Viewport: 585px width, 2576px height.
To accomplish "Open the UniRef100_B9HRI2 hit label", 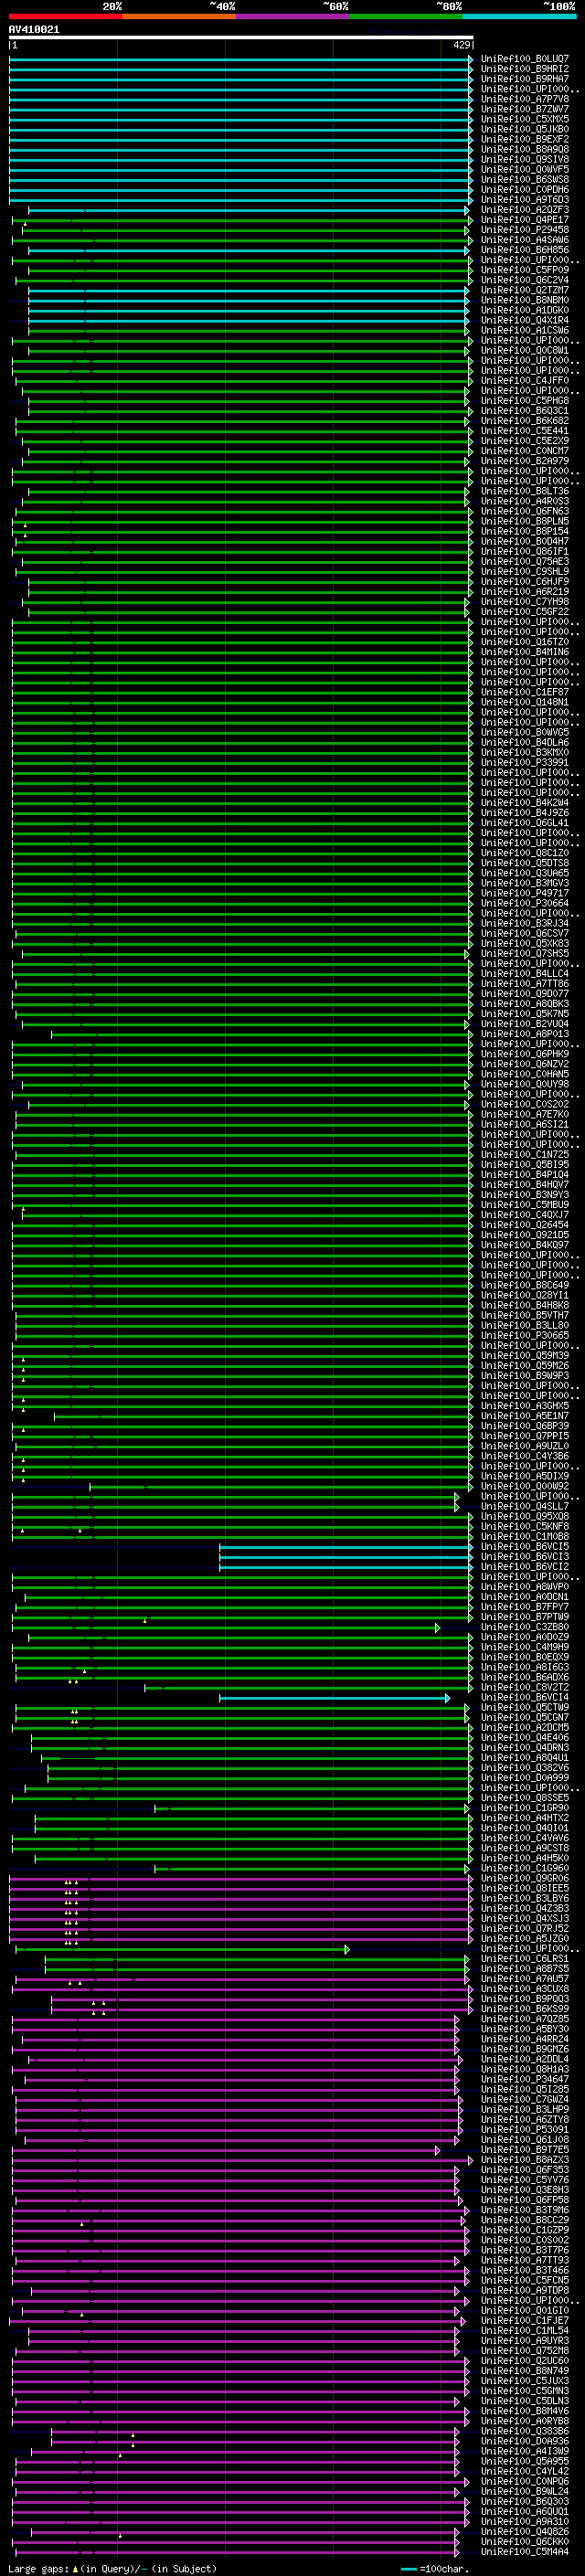I will 525,70.
